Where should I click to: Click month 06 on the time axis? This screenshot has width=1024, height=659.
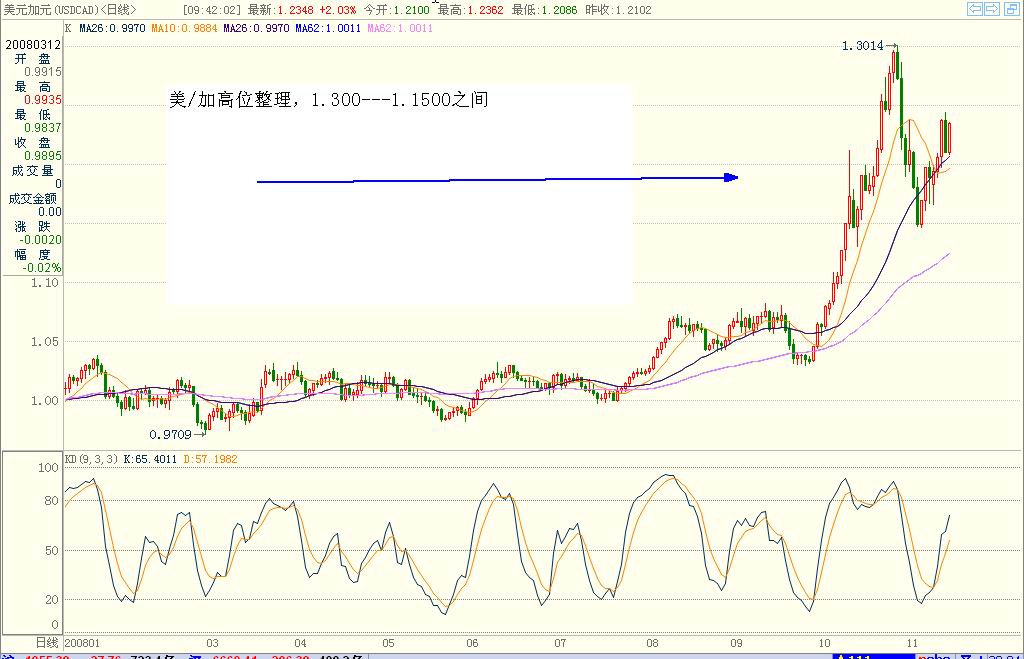pos(472,643)
